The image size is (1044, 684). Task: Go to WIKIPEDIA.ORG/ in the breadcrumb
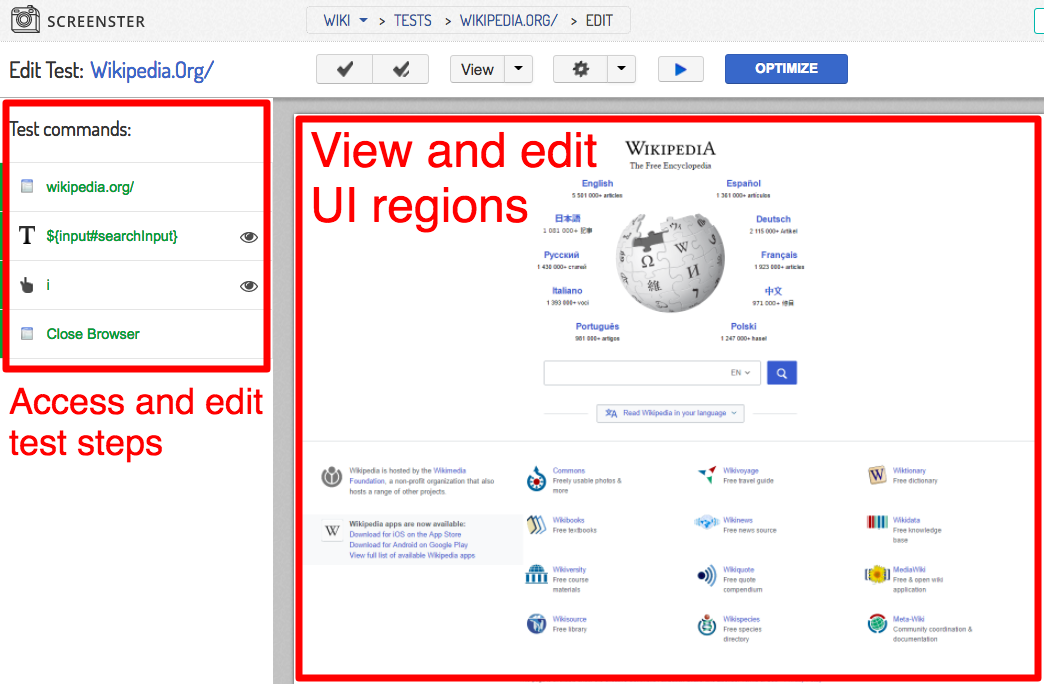[509, 21]
